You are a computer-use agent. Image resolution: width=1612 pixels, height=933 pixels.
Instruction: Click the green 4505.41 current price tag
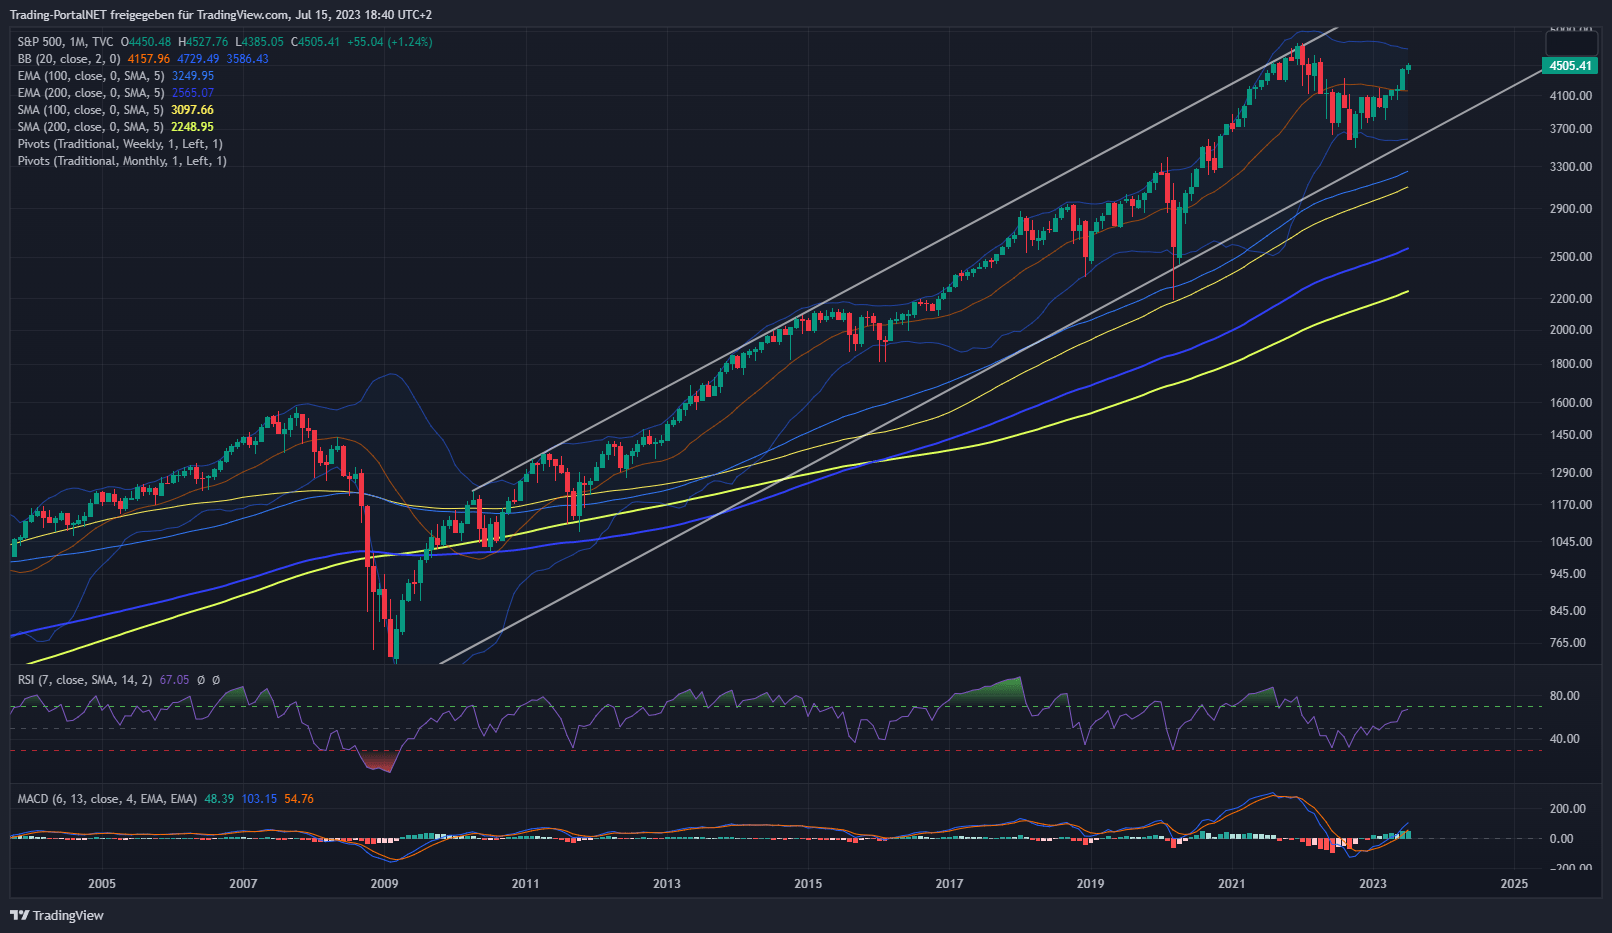[x=1569, y=66]
